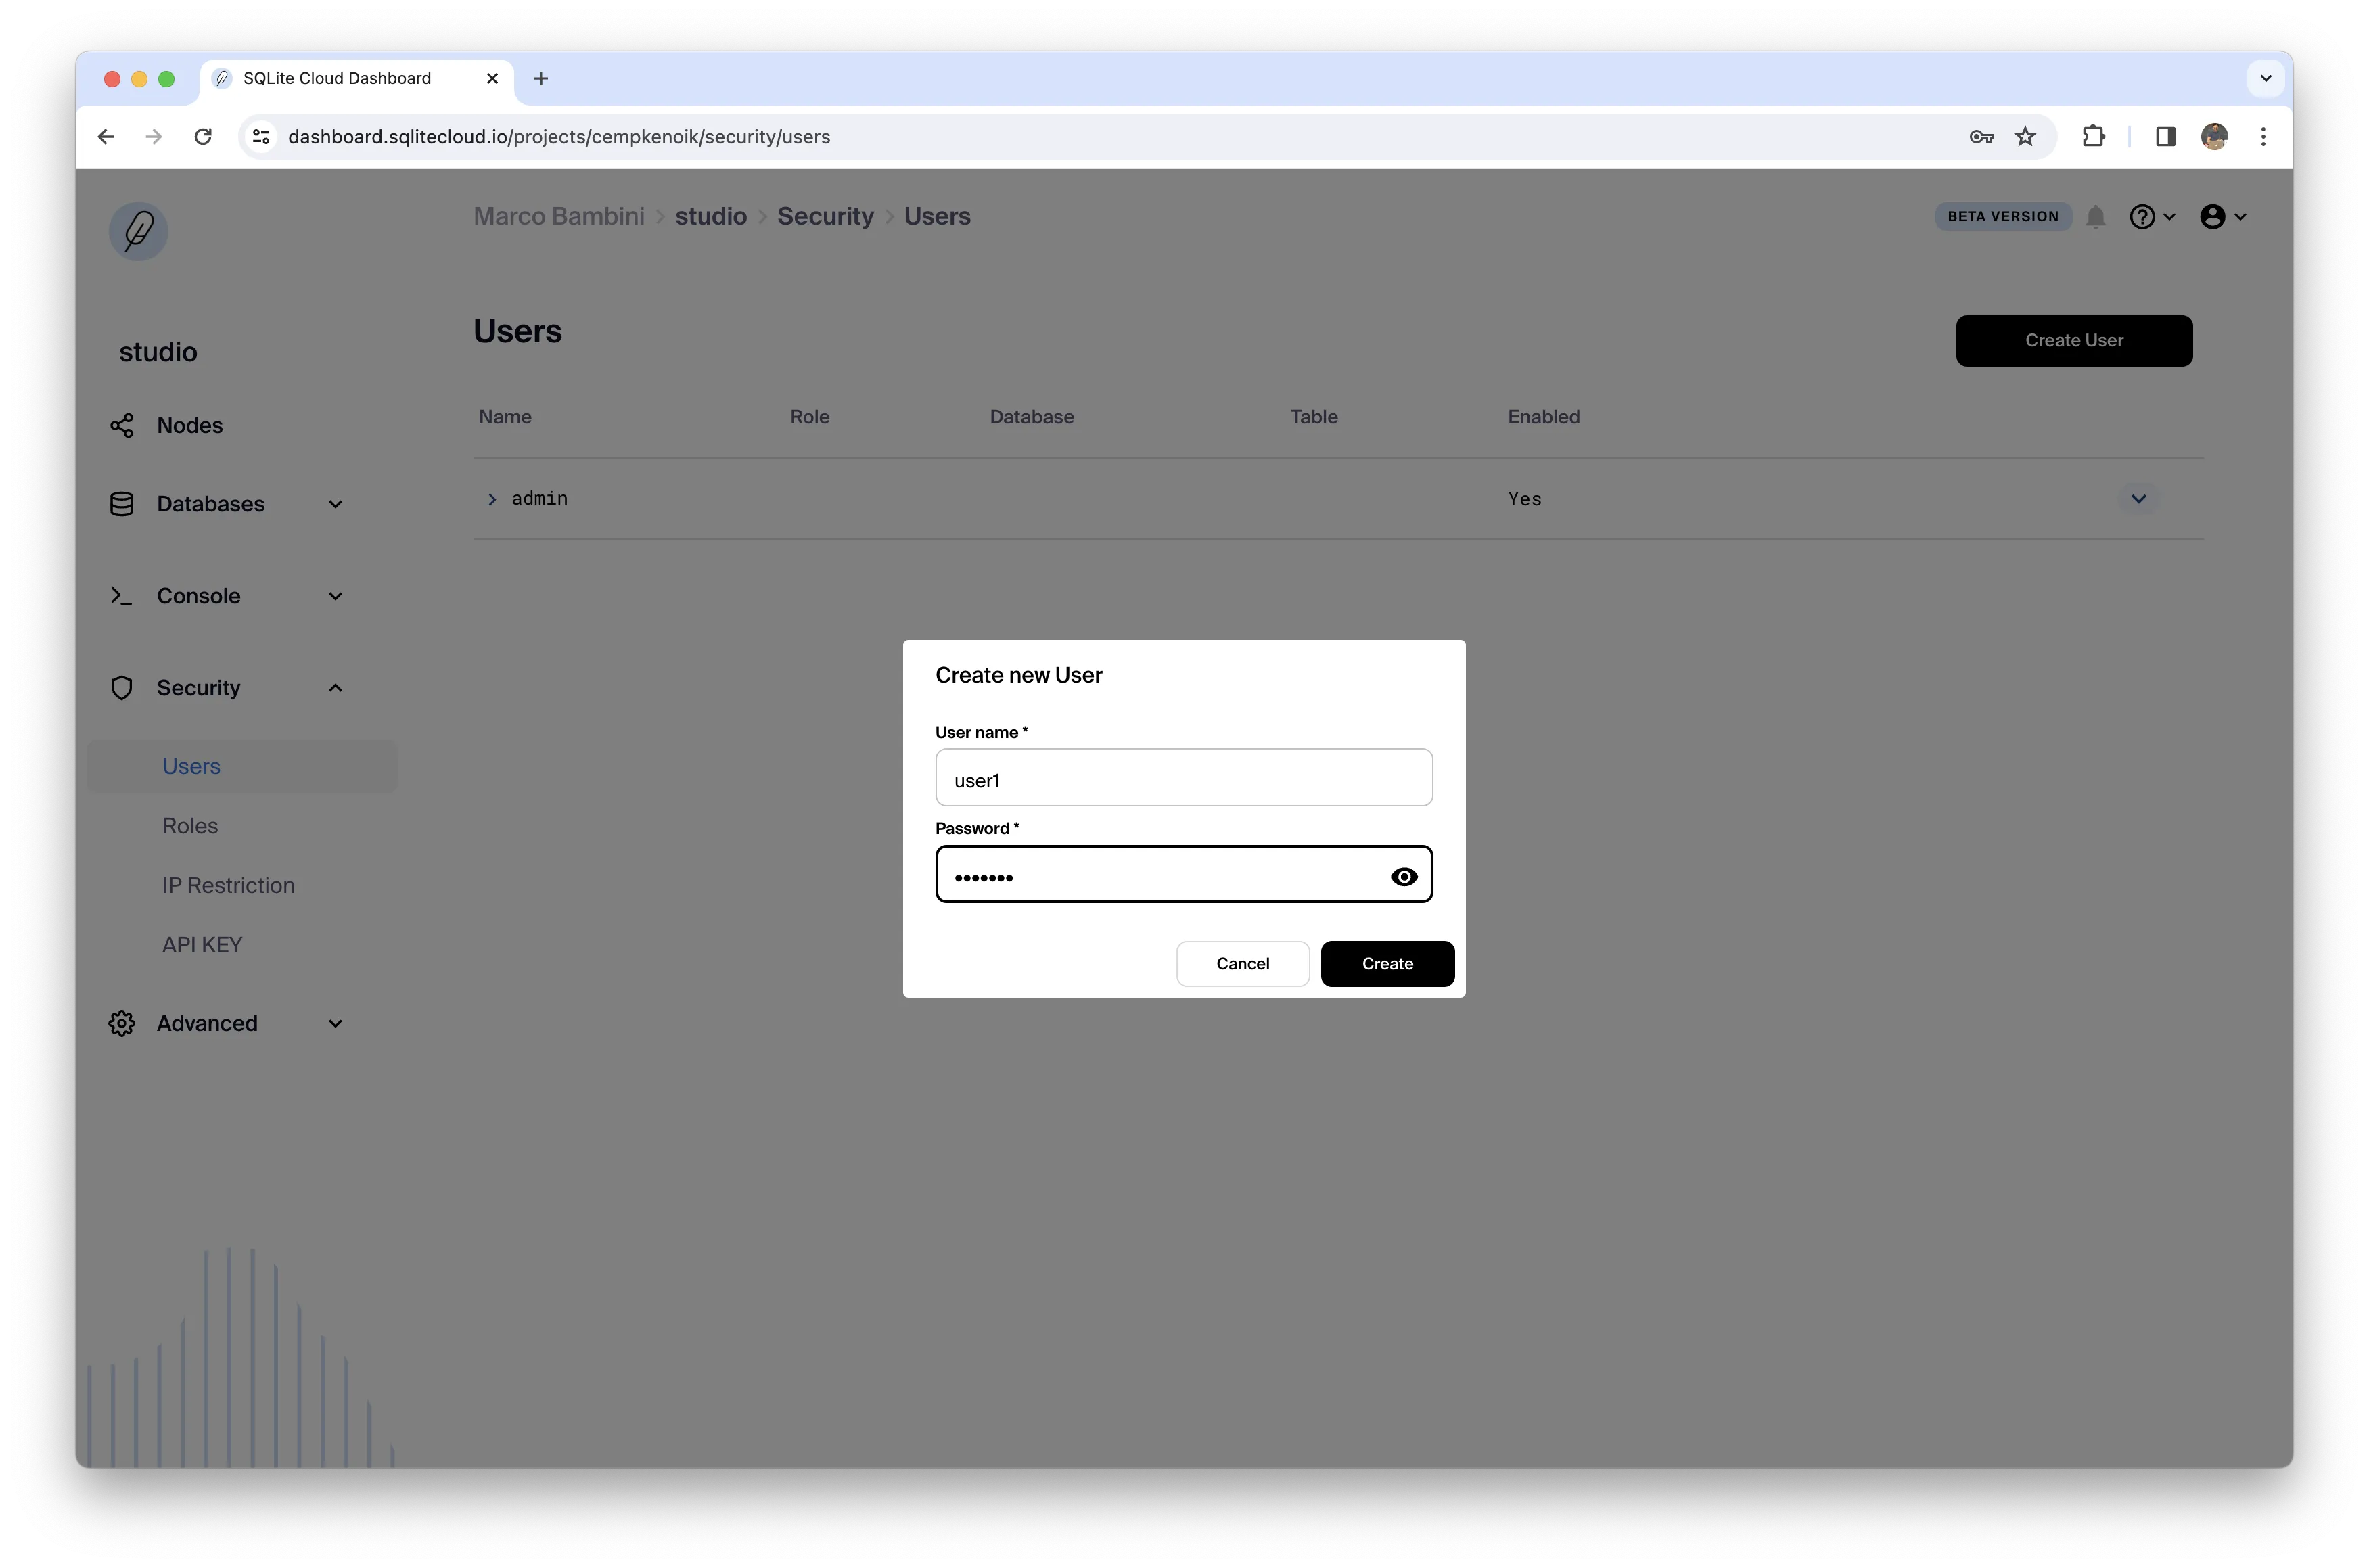Open the notifications bell

[x=2096, y=217]
